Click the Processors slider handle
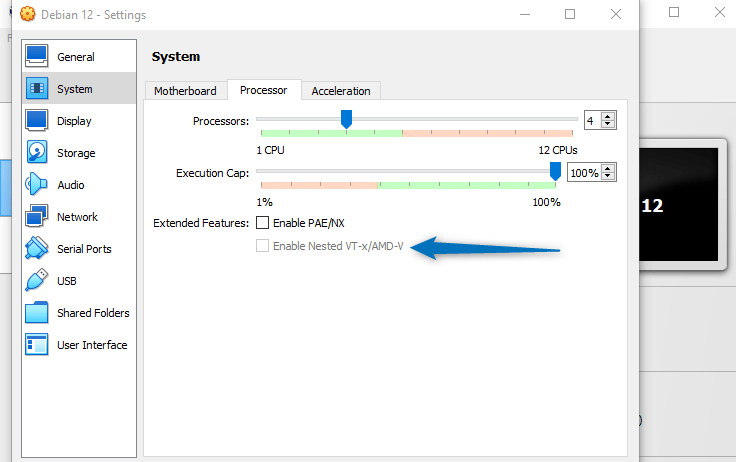Screen dimensions: 736x462 pyautogui.click(x=346, y=119)
